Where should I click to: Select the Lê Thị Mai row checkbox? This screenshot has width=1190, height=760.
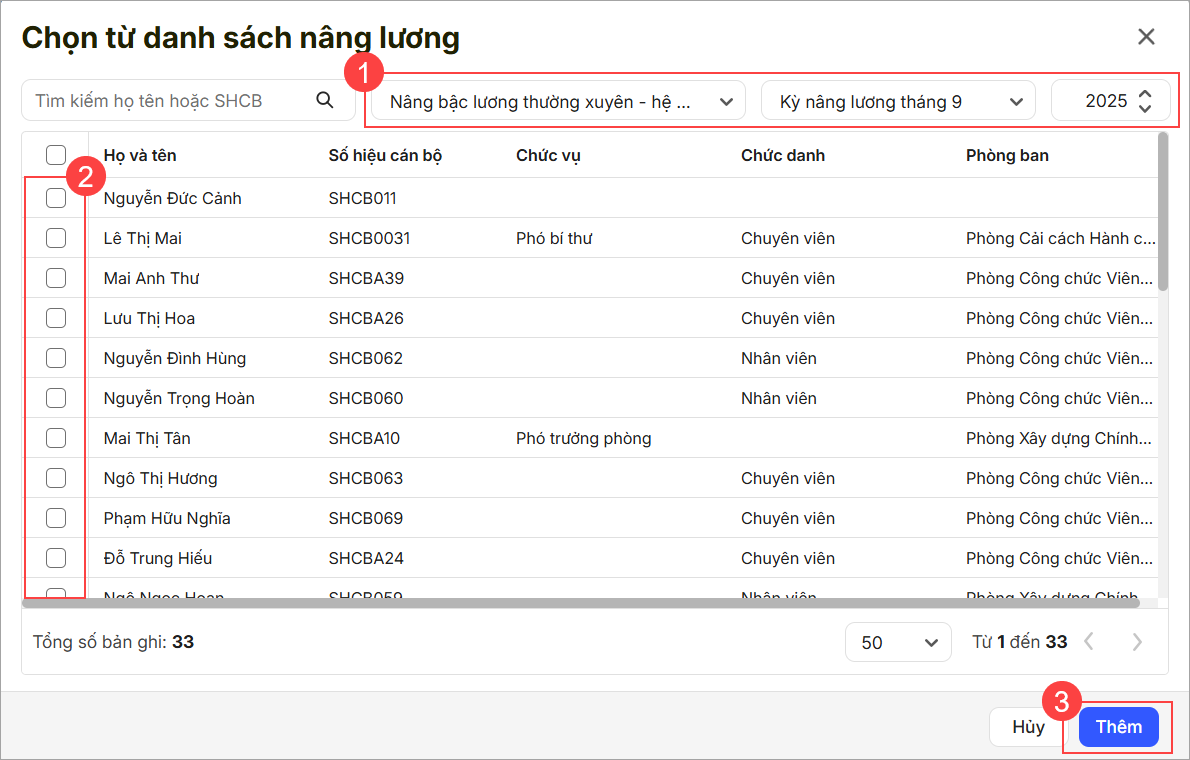(x=56, y=238)
